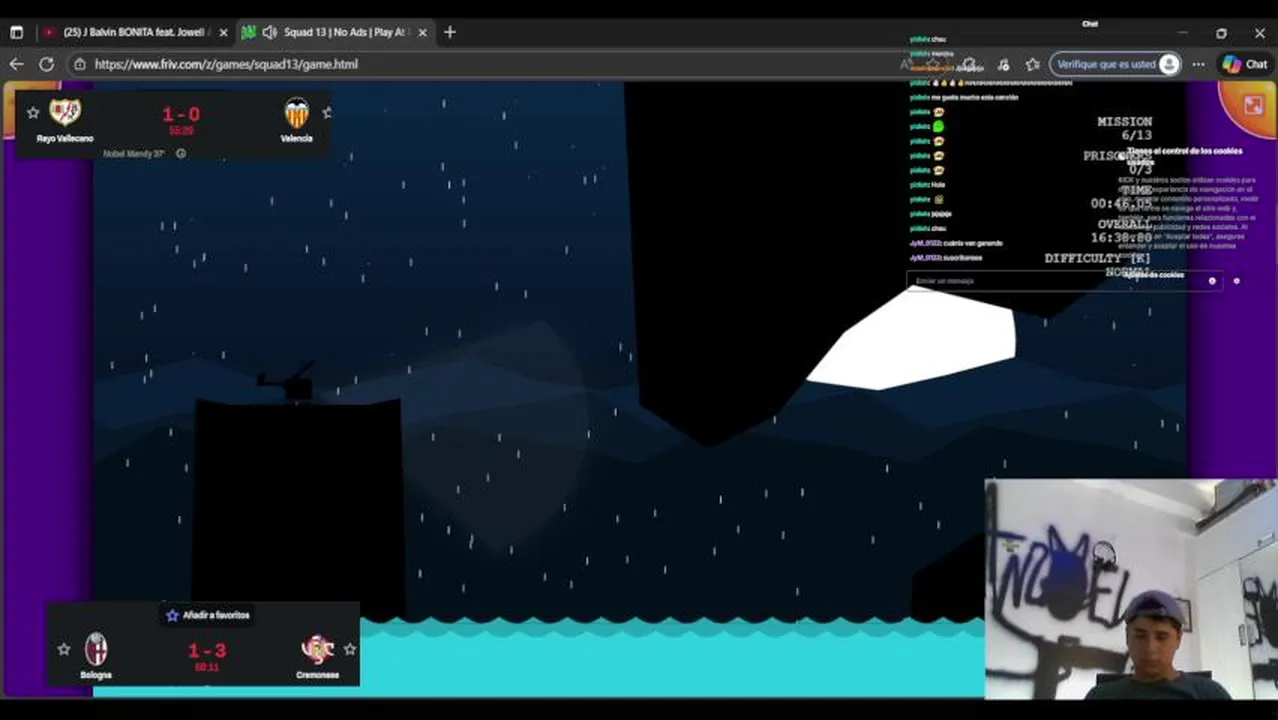Click the 'Verifique que es usted' profile button
The height and width of the screenshot is (720, 1278).
pyautogui.click(x=1117, y=64)
